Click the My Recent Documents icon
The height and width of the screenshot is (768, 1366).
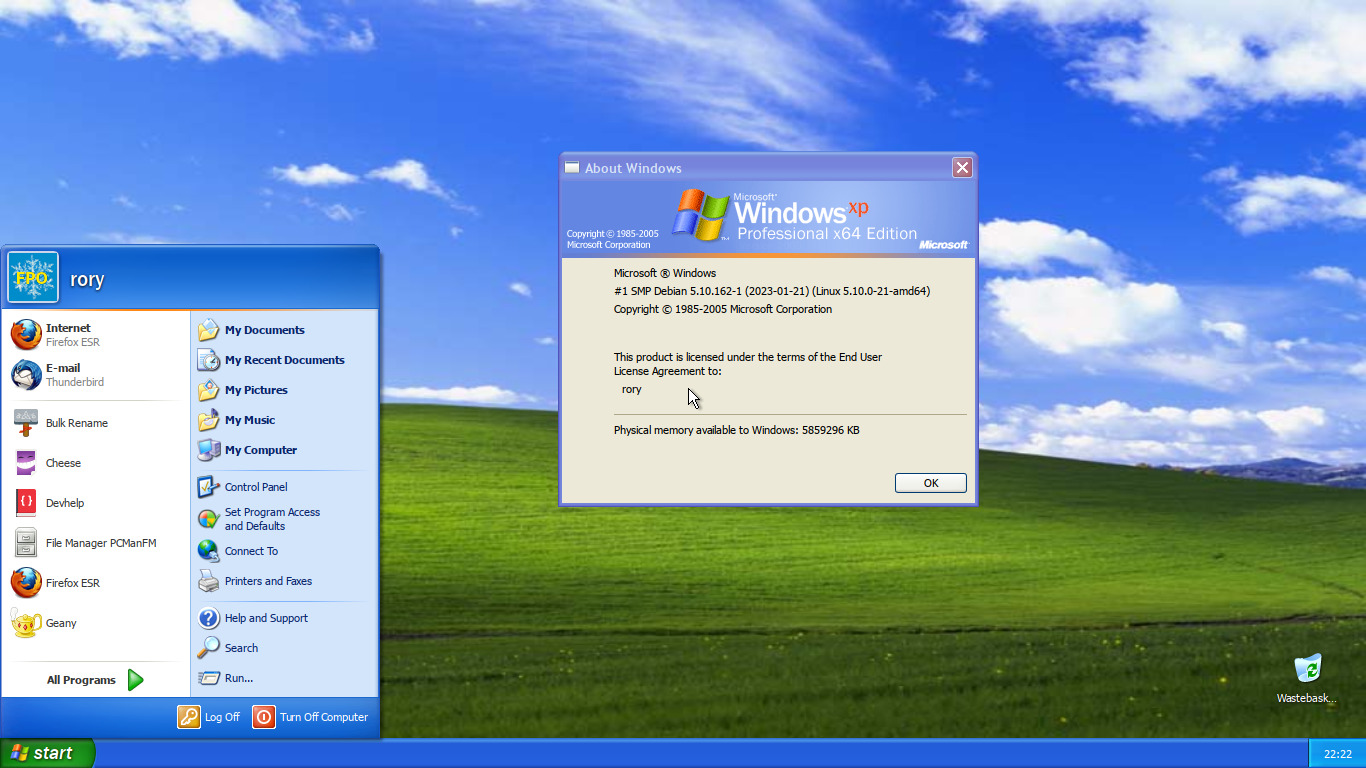[208, 360]
